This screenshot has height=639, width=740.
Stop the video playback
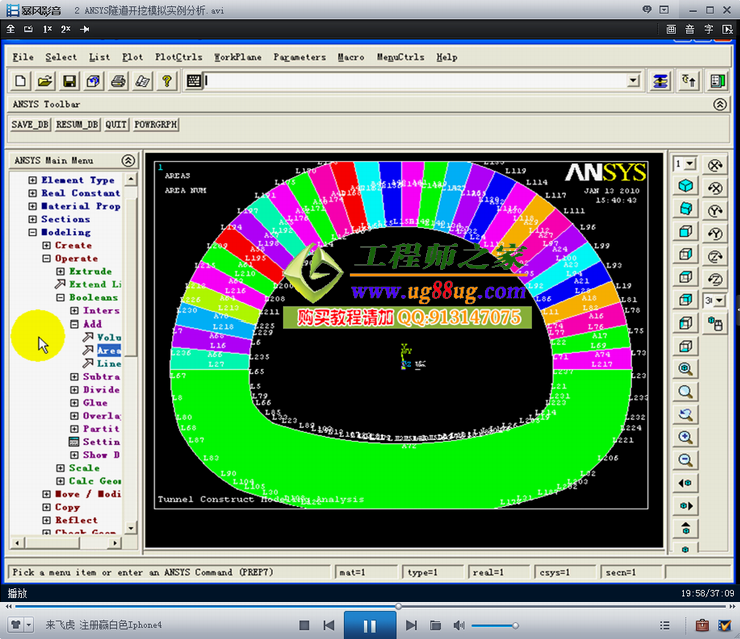(x=304, y=625)
